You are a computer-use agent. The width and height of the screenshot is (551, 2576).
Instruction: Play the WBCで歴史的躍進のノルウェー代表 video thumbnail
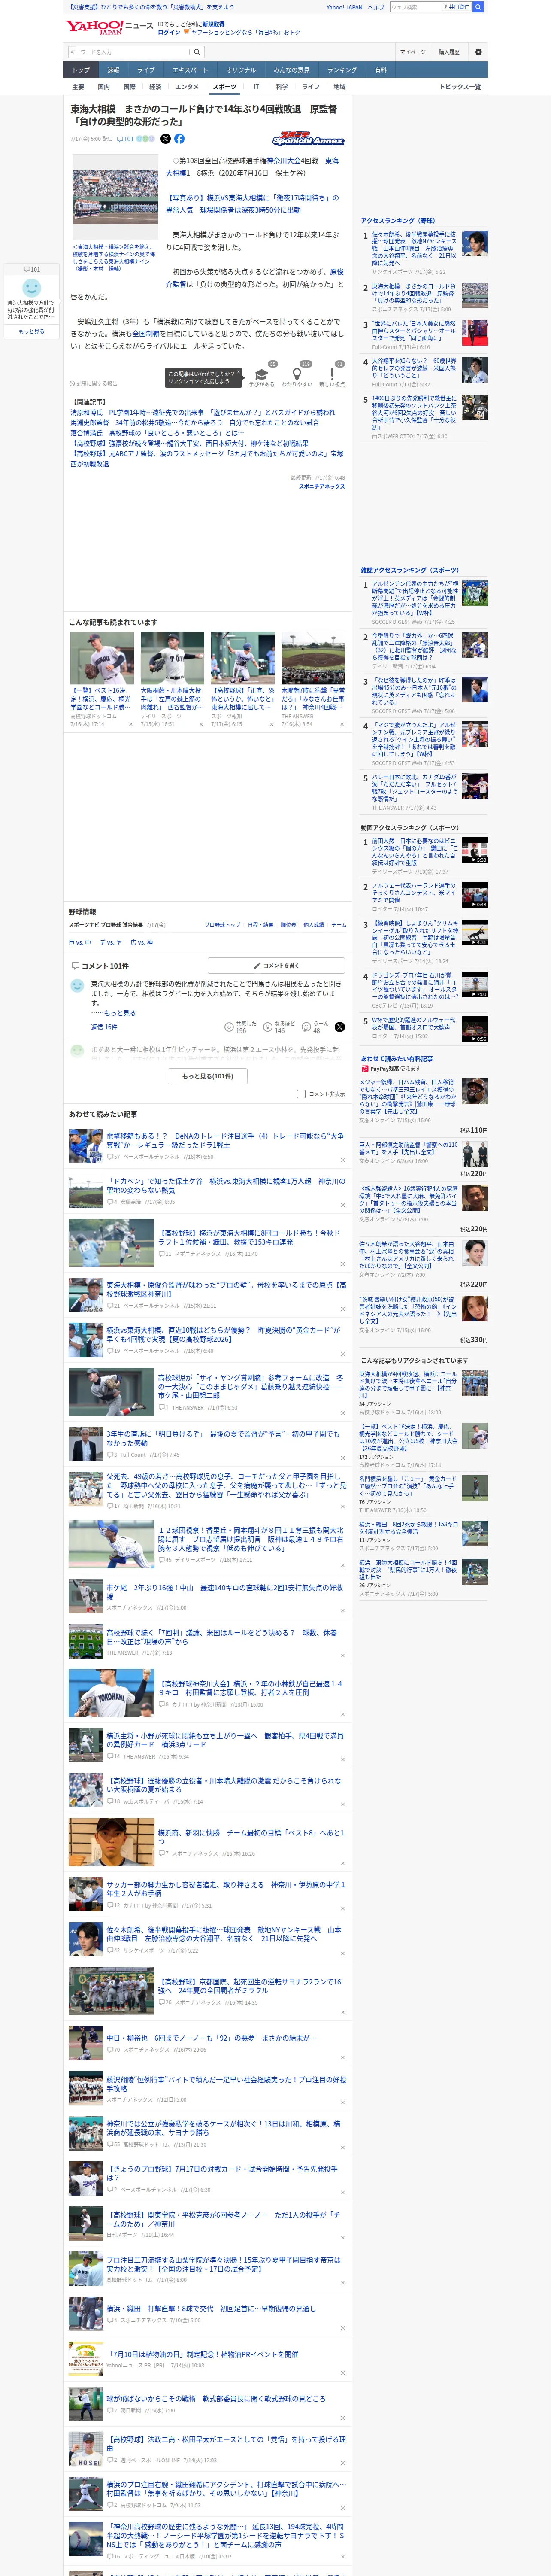point(474,1029)
